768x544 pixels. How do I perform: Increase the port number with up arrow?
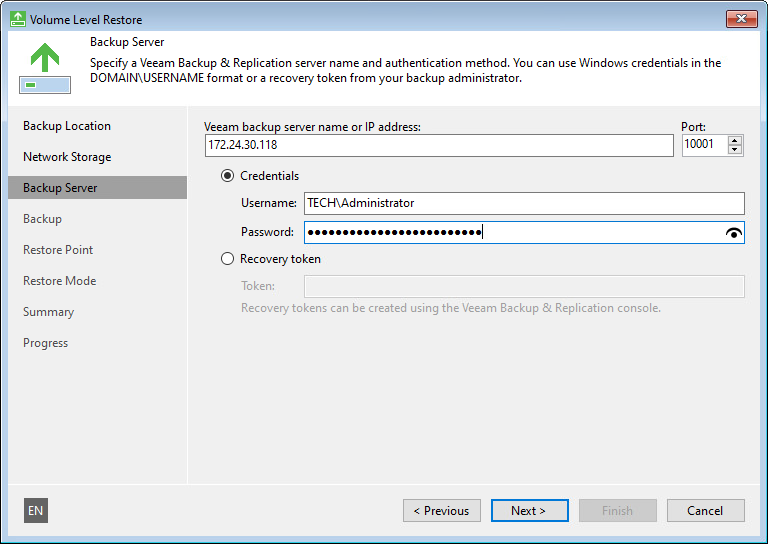[x=734, y=141]
